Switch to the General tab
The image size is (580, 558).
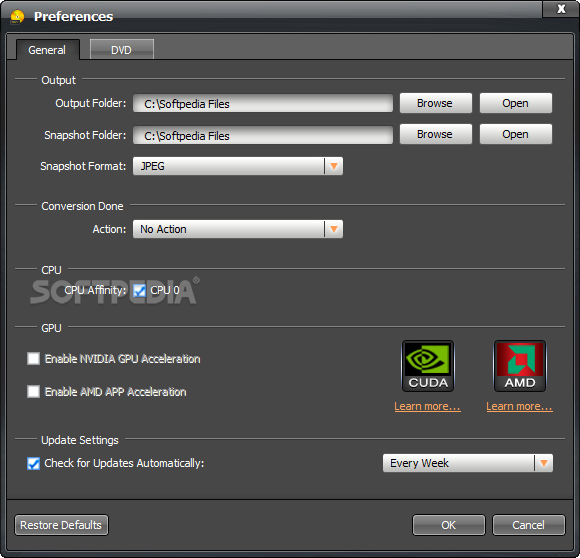(x=47, y=50)
